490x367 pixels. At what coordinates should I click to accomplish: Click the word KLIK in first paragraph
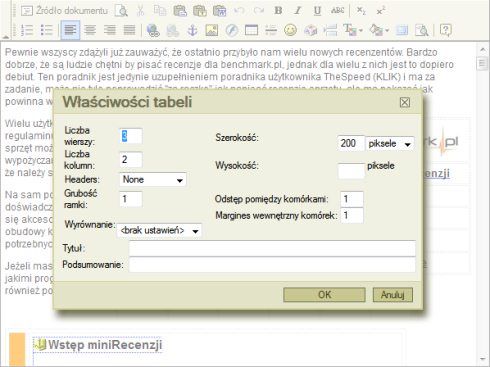386,77
